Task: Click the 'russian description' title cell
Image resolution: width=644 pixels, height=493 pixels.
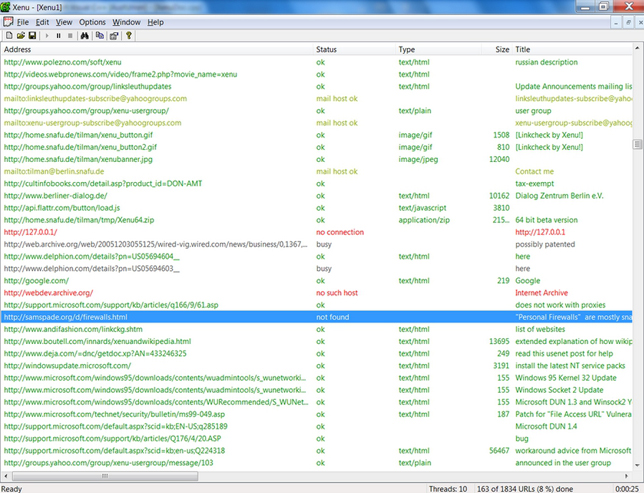Action: tap(546, 62)
